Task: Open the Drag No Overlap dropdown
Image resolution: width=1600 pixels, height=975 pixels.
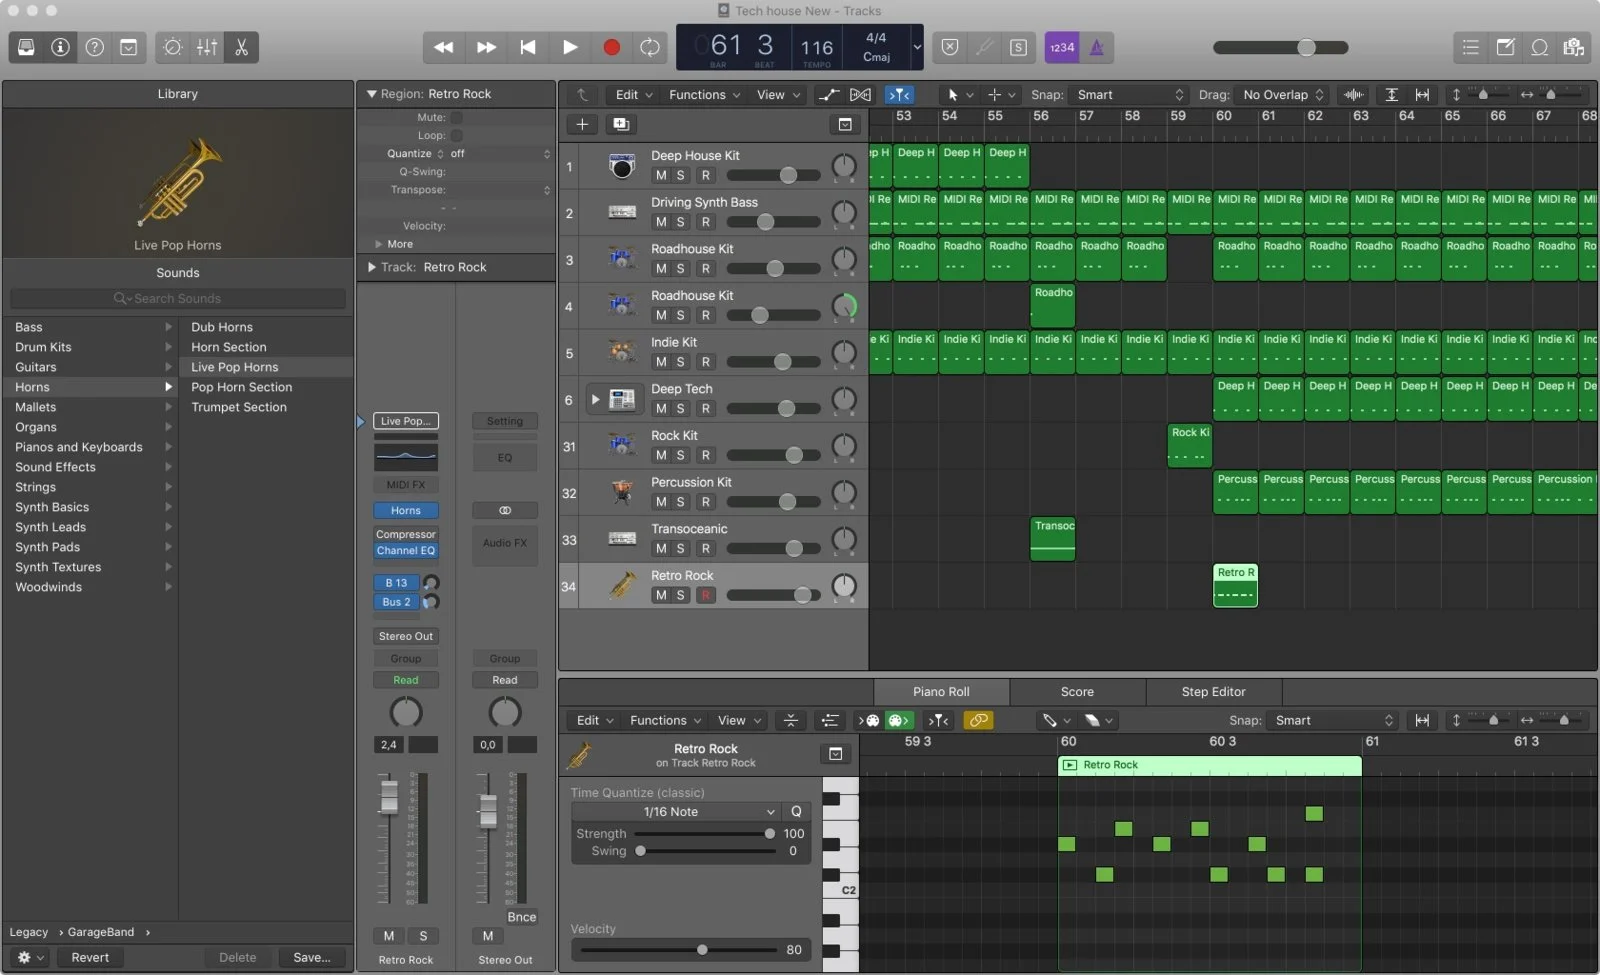Action: 1283,95
